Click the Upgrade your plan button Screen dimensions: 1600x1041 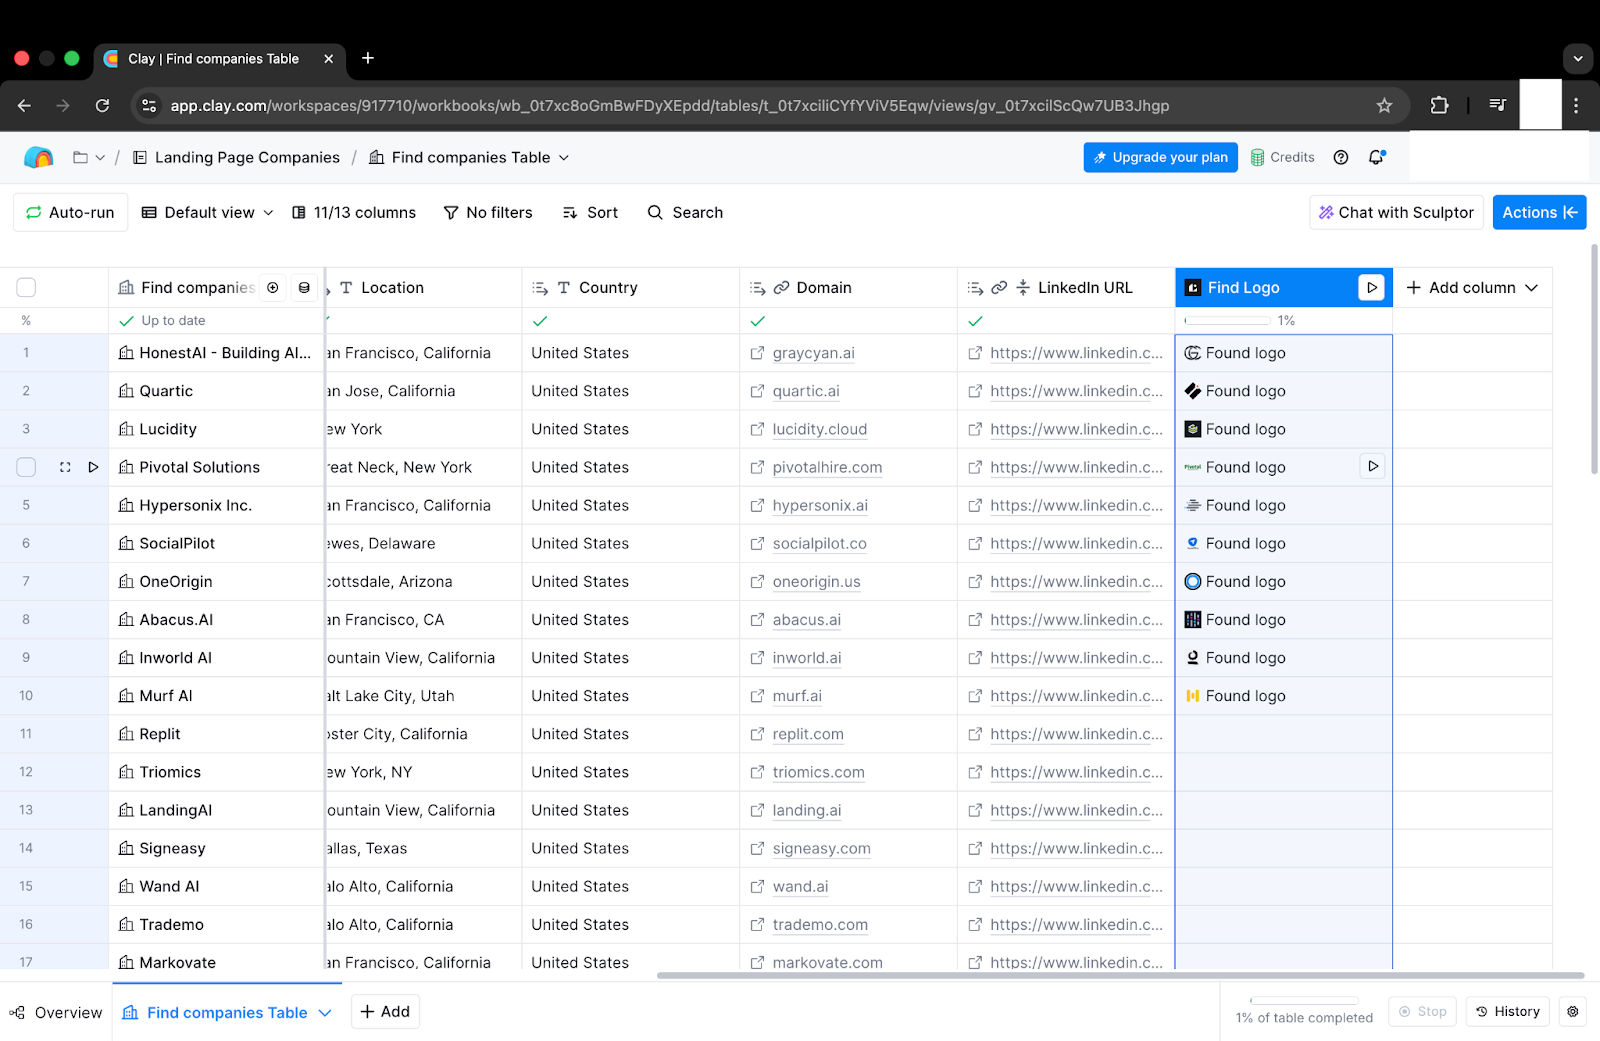coord(1160,157)
